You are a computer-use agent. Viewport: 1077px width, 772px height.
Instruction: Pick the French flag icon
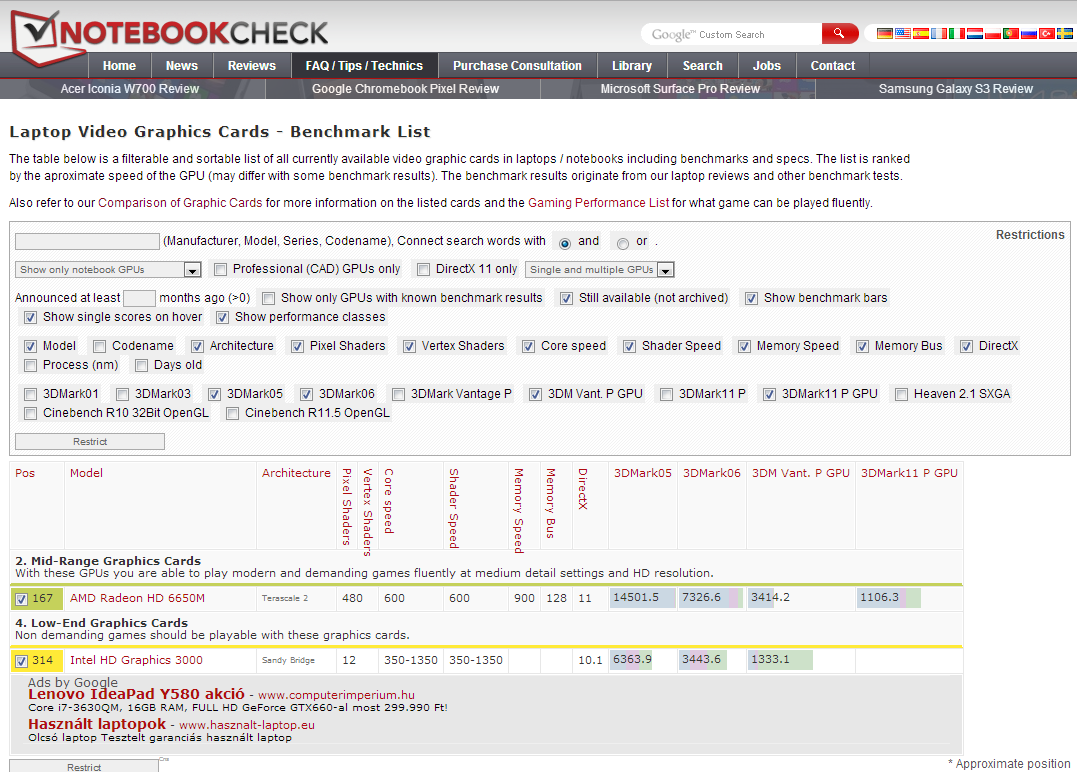pos(939,33)
